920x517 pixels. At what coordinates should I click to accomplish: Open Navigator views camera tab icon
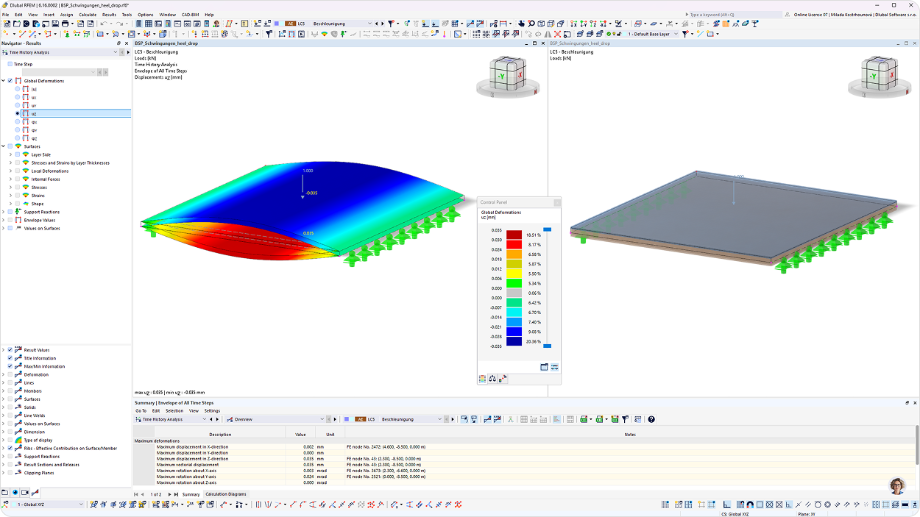coord(25,492)
